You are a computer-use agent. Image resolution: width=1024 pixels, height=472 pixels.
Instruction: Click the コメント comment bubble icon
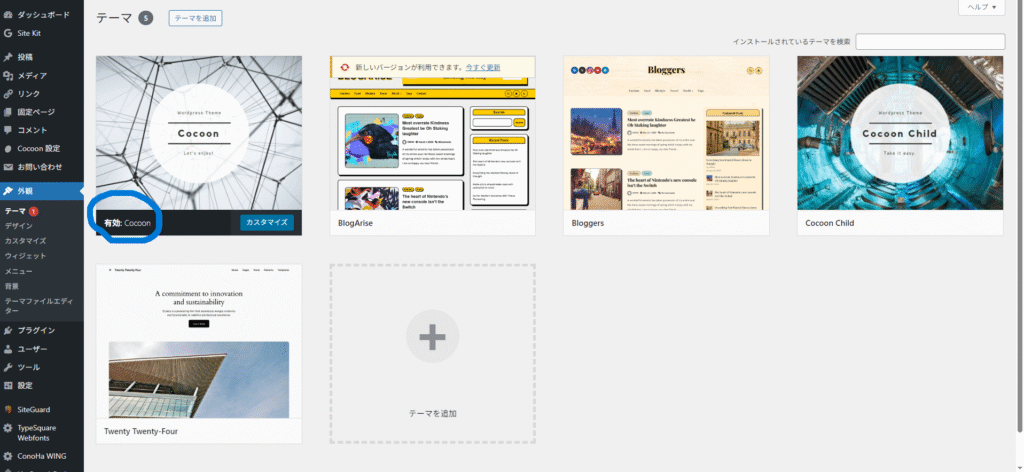[x=8, y=130]
